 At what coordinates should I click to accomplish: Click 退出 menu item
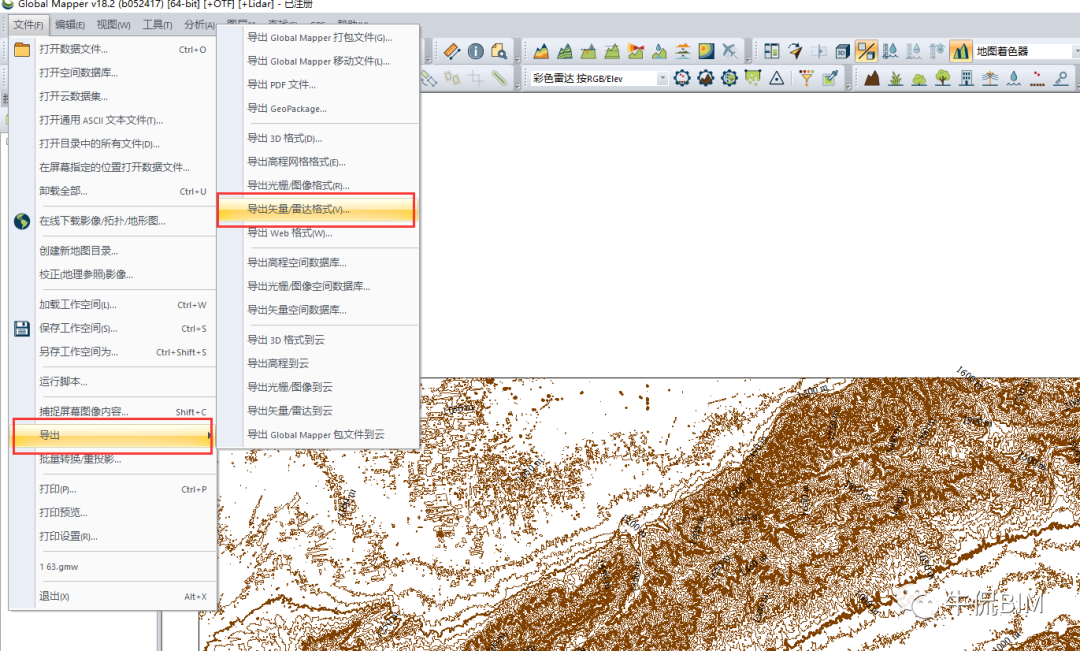coord(112,597)
